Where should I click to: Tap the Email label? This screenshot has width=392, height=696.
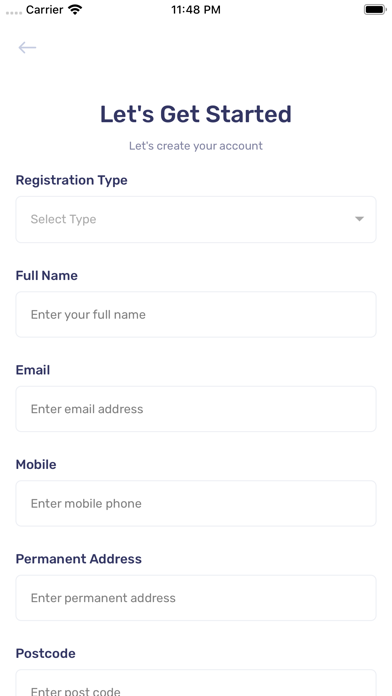click(33, 370)
